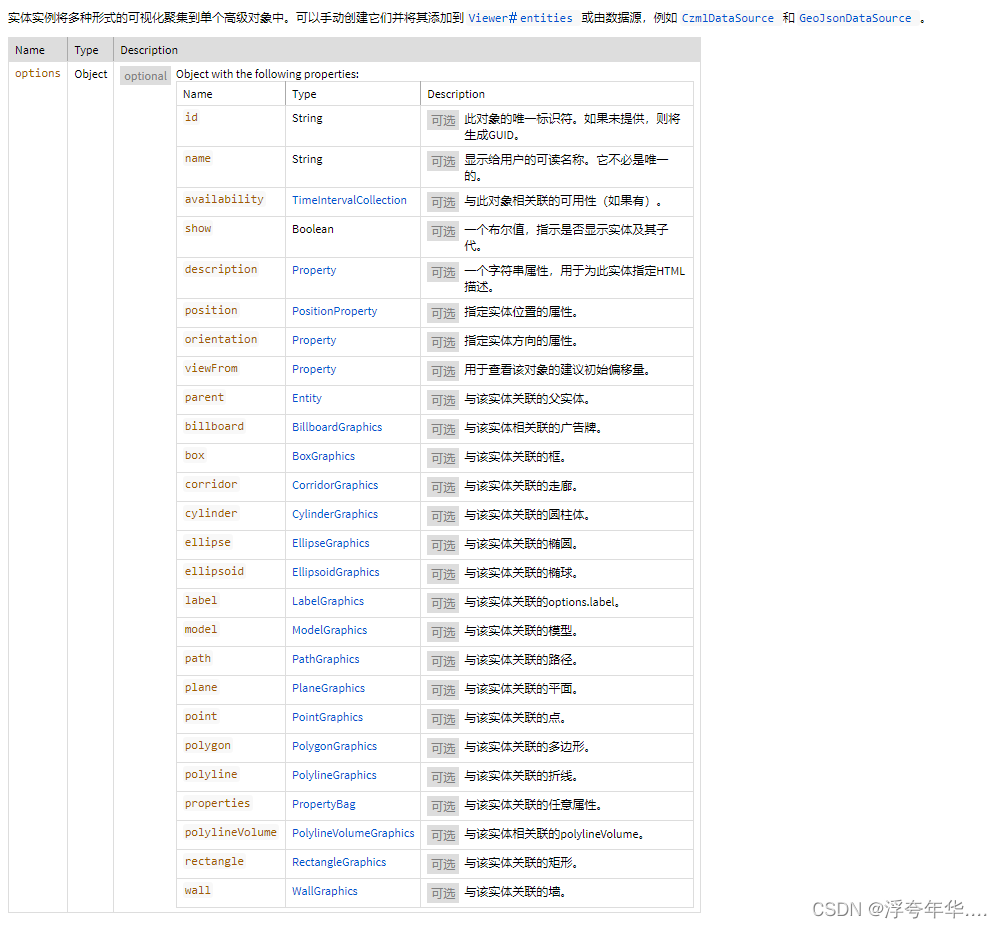Screen dimensions: 1002x928
Task: Open the PolylineGraphics link
Action: [334, 775]
